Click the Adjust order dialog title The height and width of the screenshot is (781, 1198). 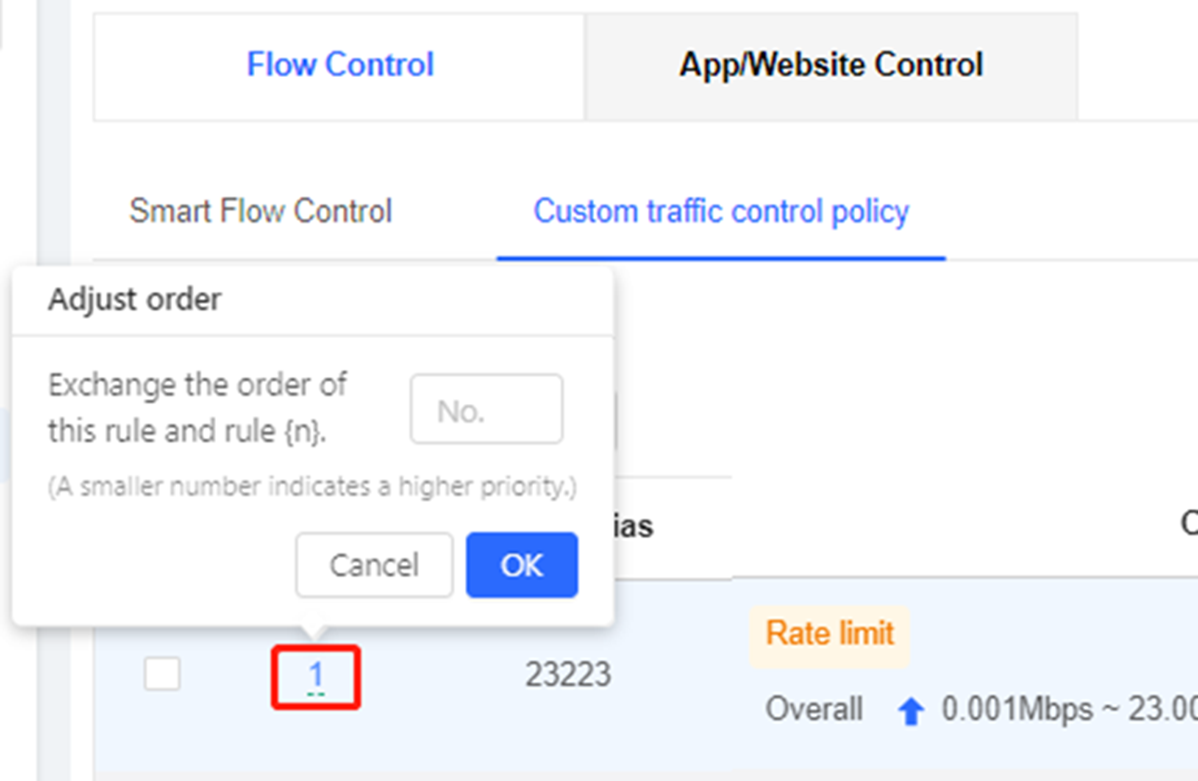pos(134,298)
